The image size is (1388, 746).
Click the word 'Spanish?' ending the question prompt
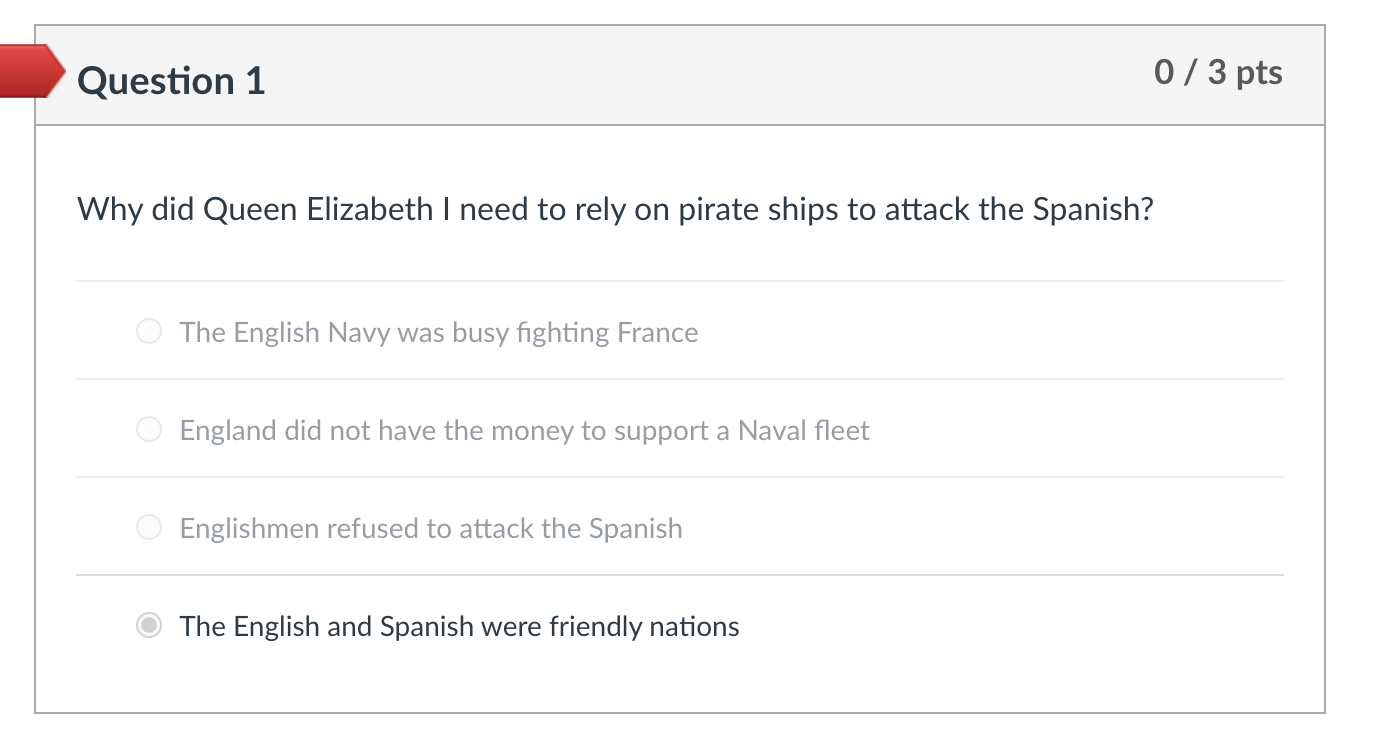(1093, 209)
